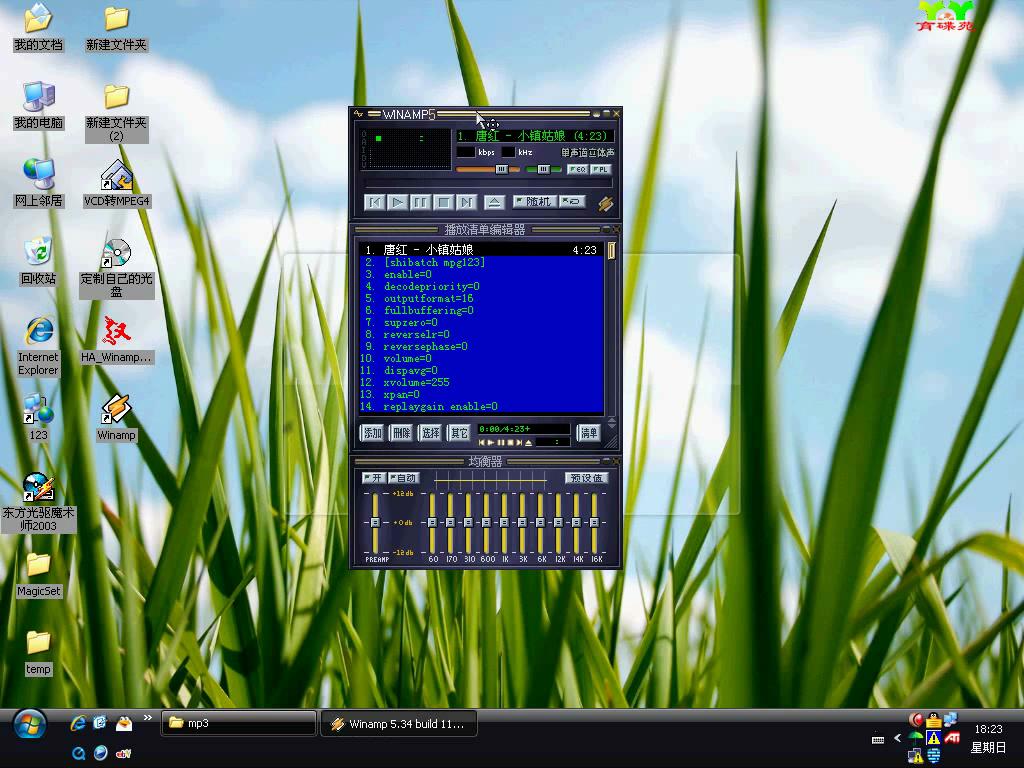Open 我的电脑 desktop icon
The height and width of the screenshot is (768, 1024).
click(38, 104)
